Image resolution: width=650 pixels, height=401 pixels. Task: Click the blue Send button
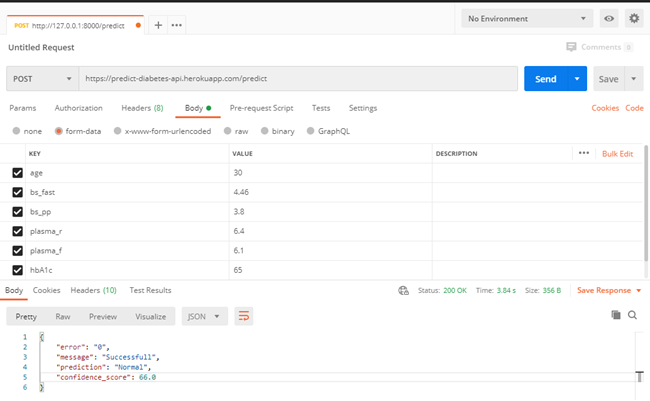[x=545, y=78]
